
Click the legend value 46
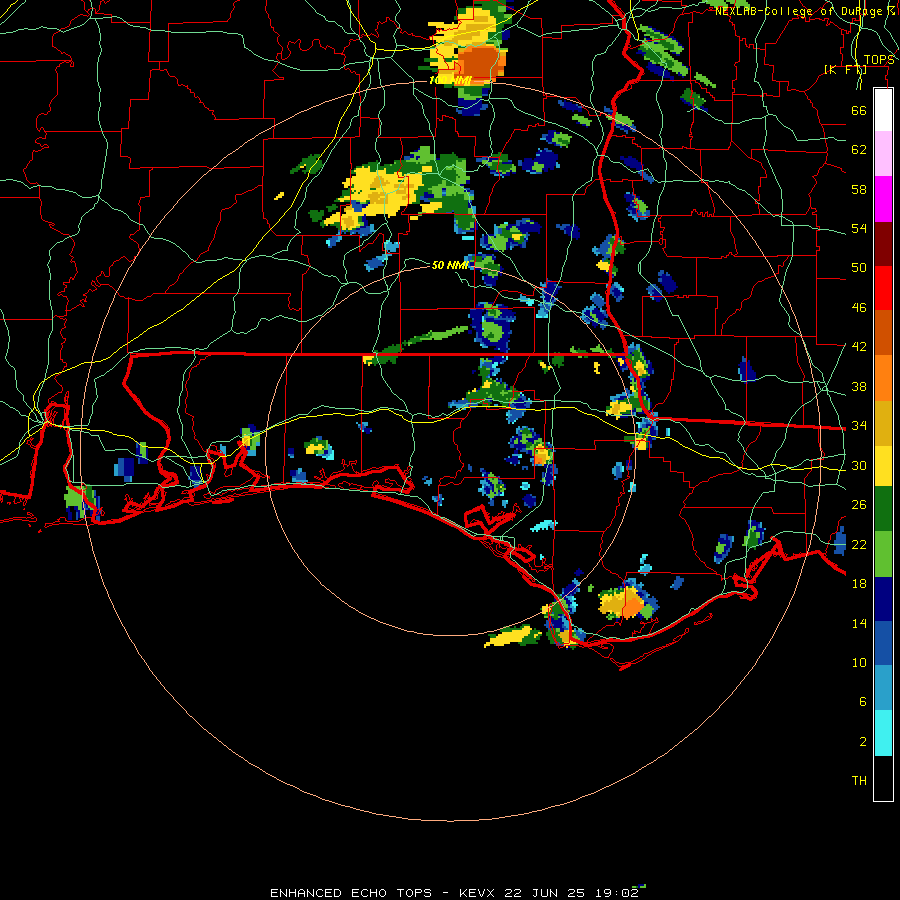[859, 308]
